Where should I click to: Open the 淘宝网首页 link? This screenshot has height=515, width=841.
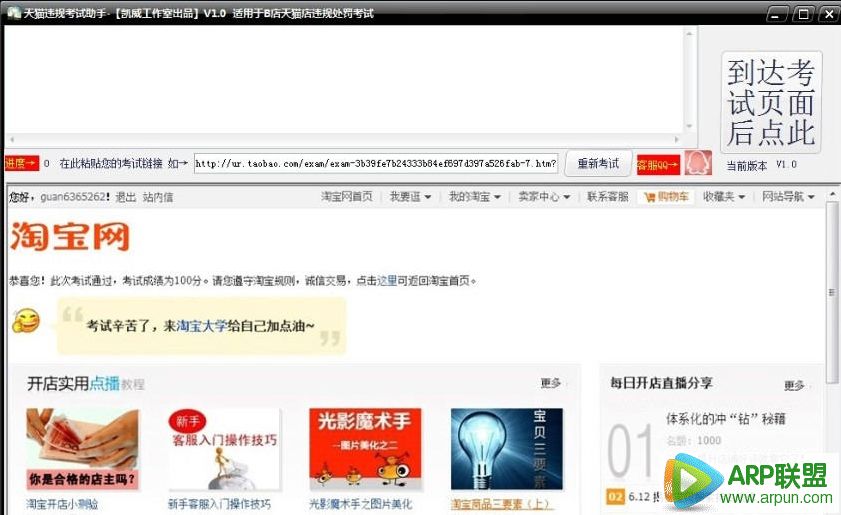[346, 197]
